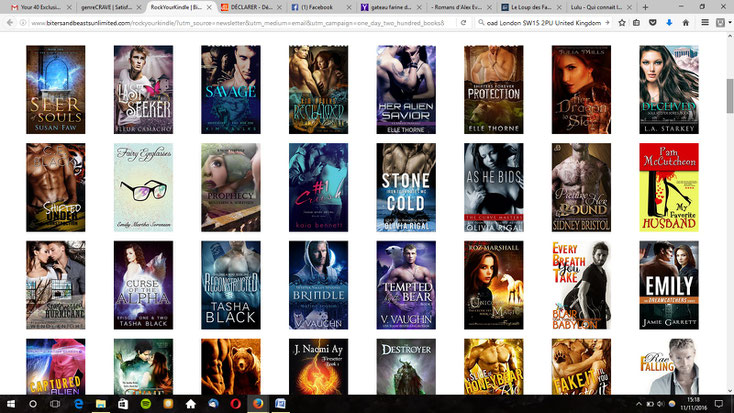Open the Prophecy book cover
Screen dimensions: 734x413
(231, 187)
